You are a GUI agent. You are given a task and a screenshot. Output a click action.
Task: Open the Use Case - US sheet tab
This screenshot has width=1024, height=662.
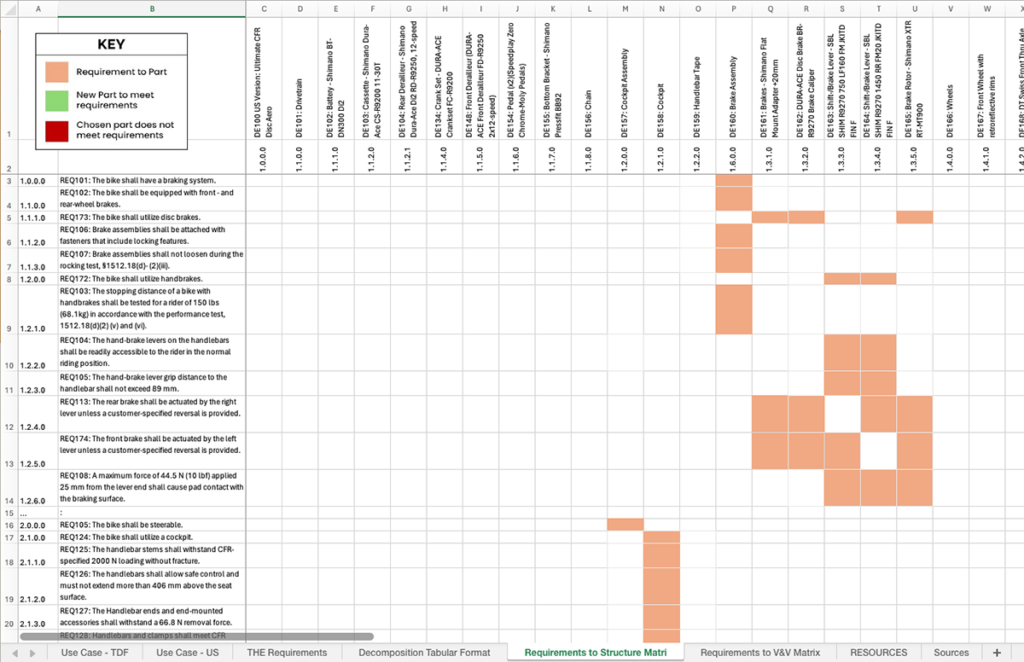(x=187, y=652)
